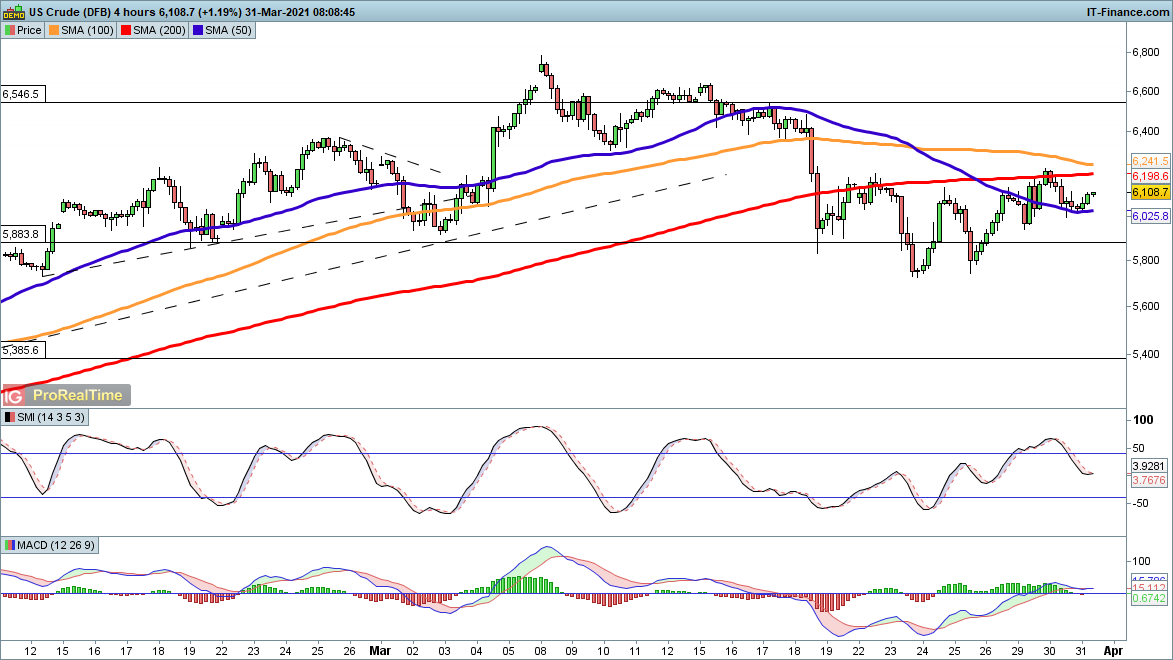Click the Price legend color icon
Image resolution: width=1173 pixels, height=660 pixels.
(x=10, y=31)
